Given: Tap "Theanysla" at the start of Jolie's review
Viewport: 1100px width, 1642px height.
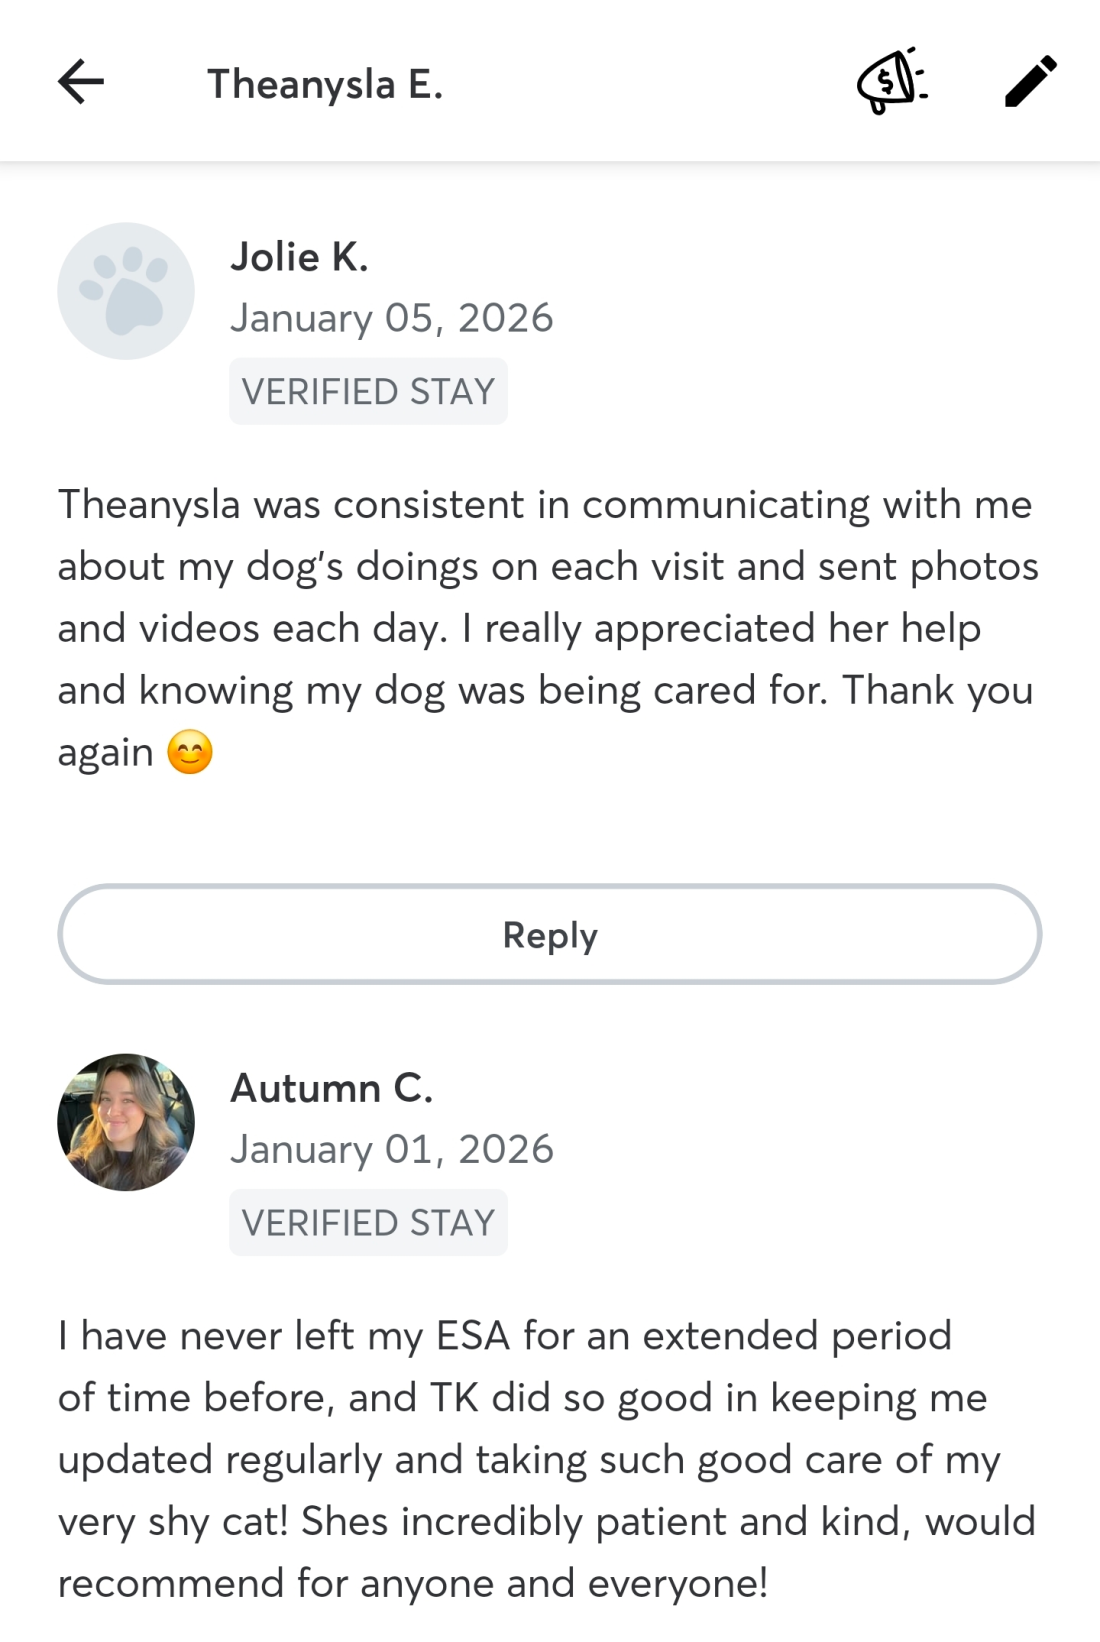Looking at the screenshot, I should pos(149,505).
